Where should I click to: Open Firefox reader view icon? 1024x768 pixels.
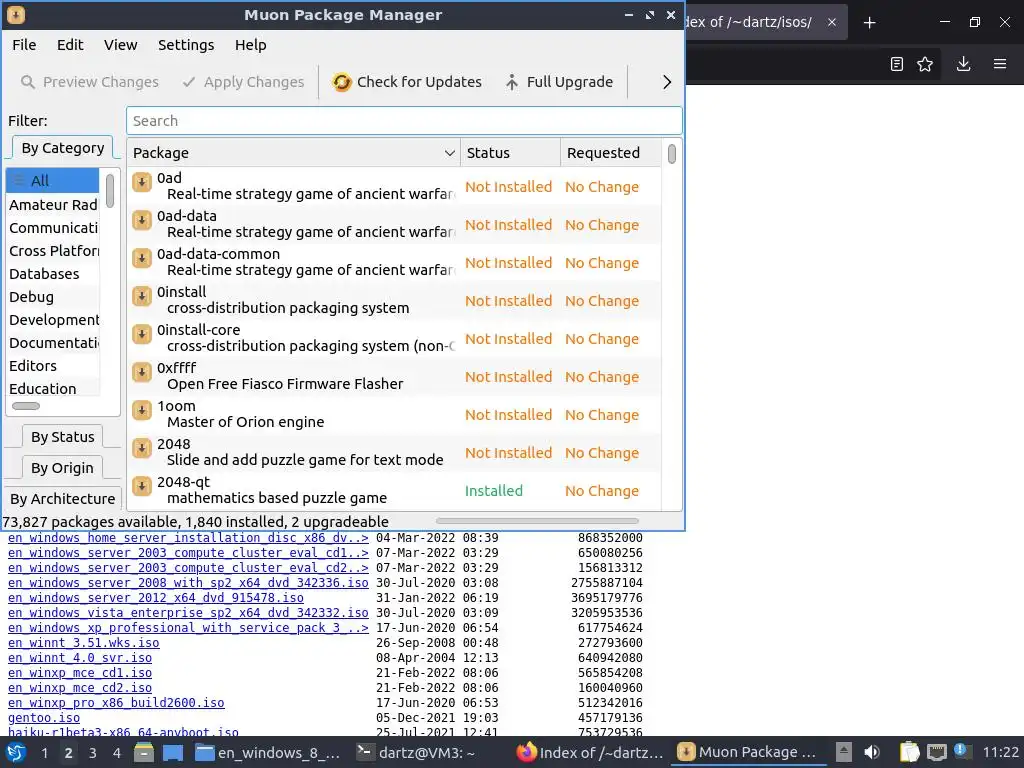tap(897, 64)
